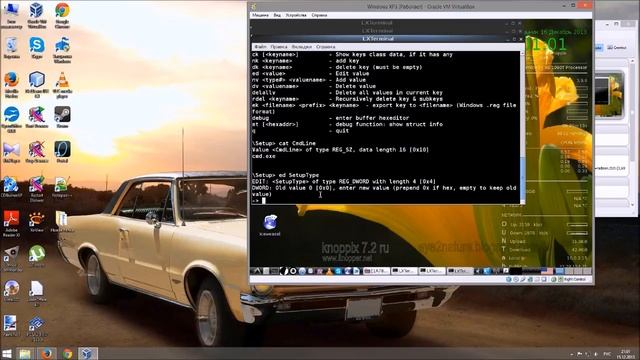Open VLC cone icon in Knoppix panel
The width and height of the screenshot is (640, 360).
329,271
